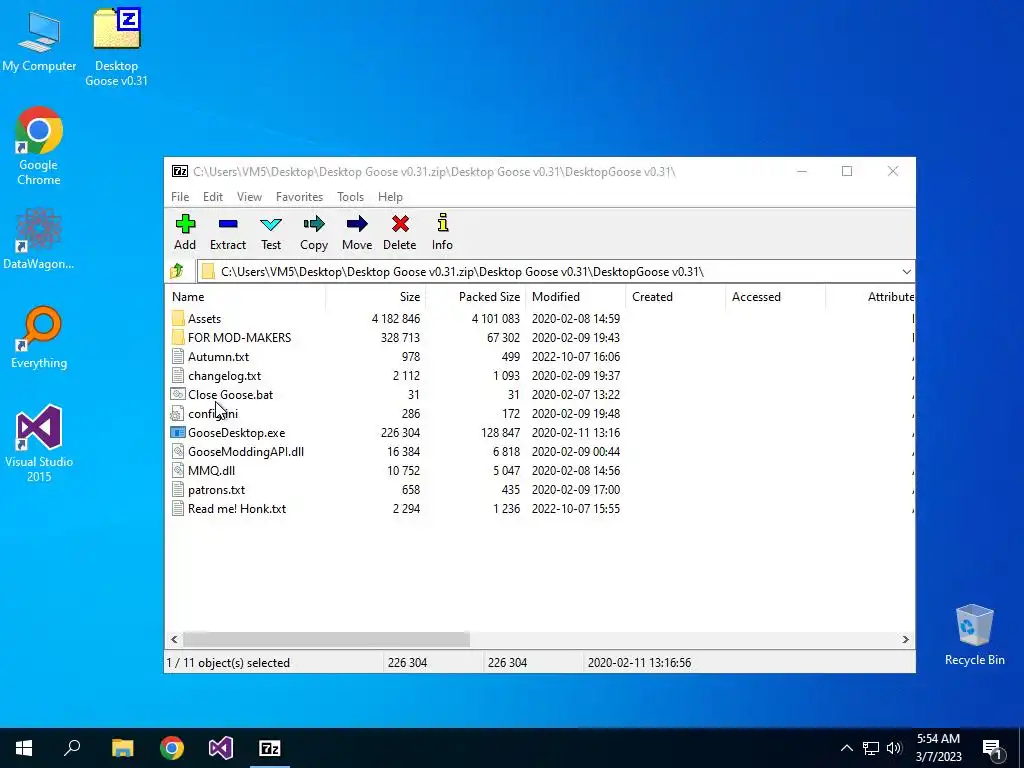Viewport: 1024px width, 768px height.
Task: Select the Everything search desktop shortcut
Action: pyautogui.click(x=39, y=338)
